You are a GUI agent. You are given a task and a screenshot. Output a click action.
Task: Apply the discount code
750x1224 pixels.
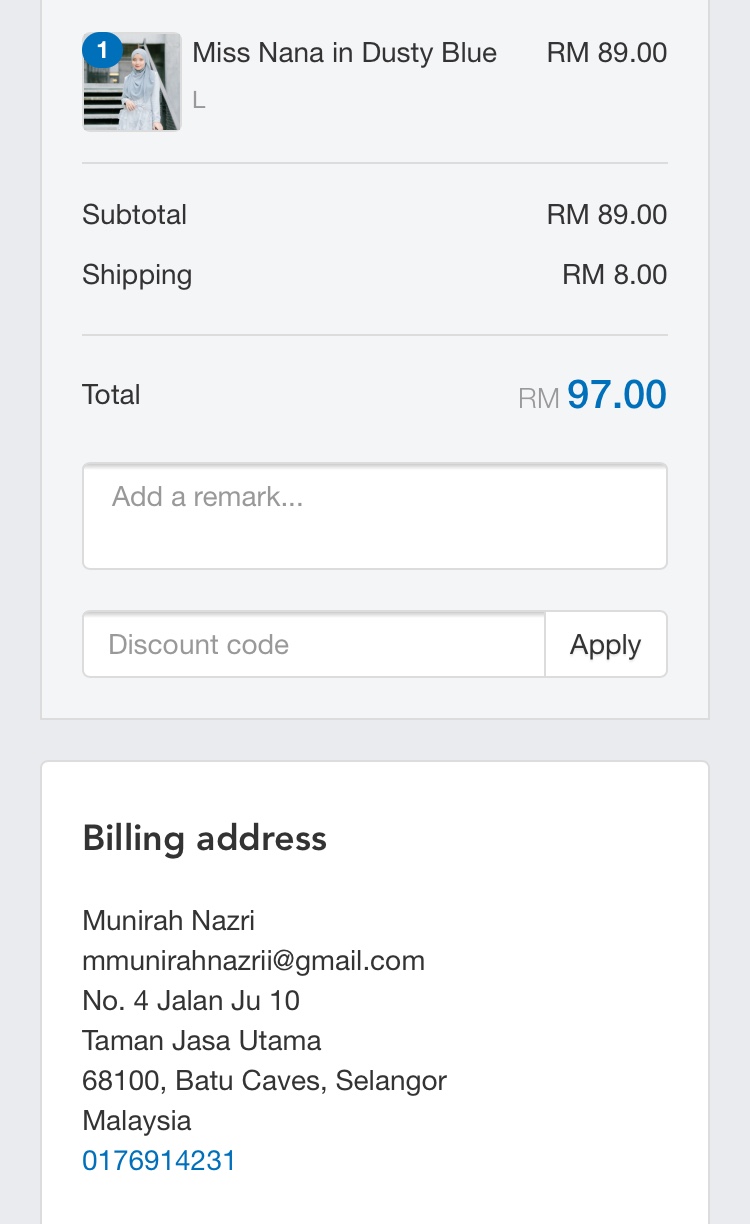[606, 644]
